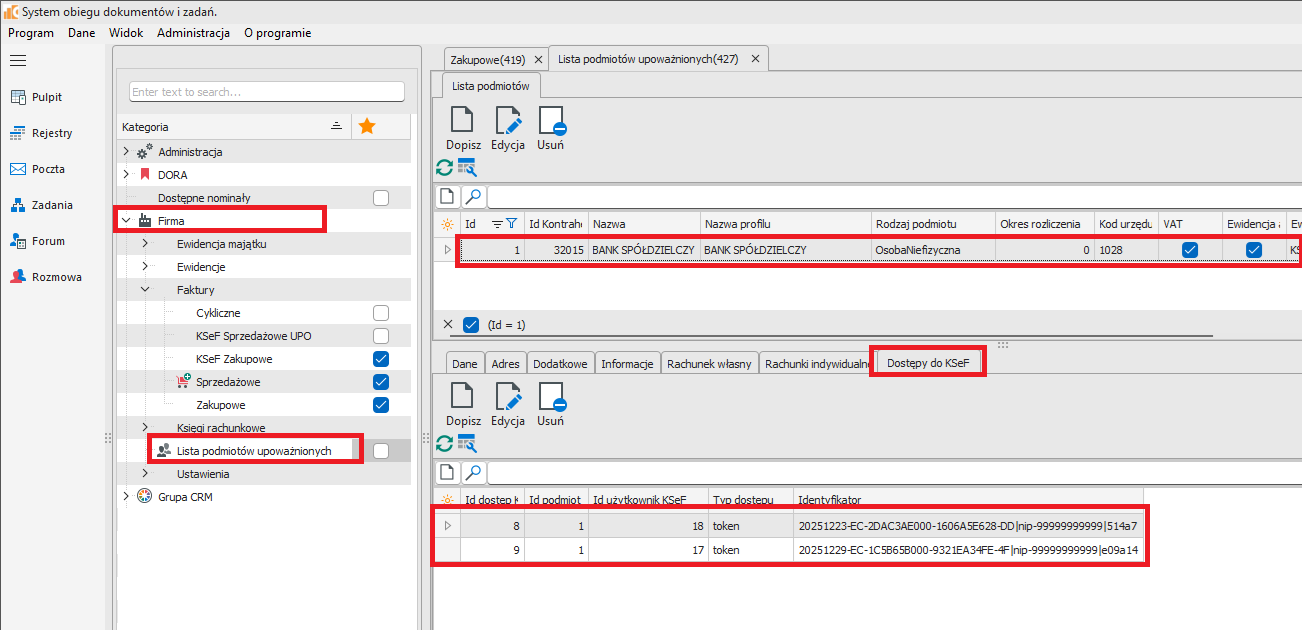Click the category search text field
Viewport: 1302px width, 630px height.
[266, 92]
